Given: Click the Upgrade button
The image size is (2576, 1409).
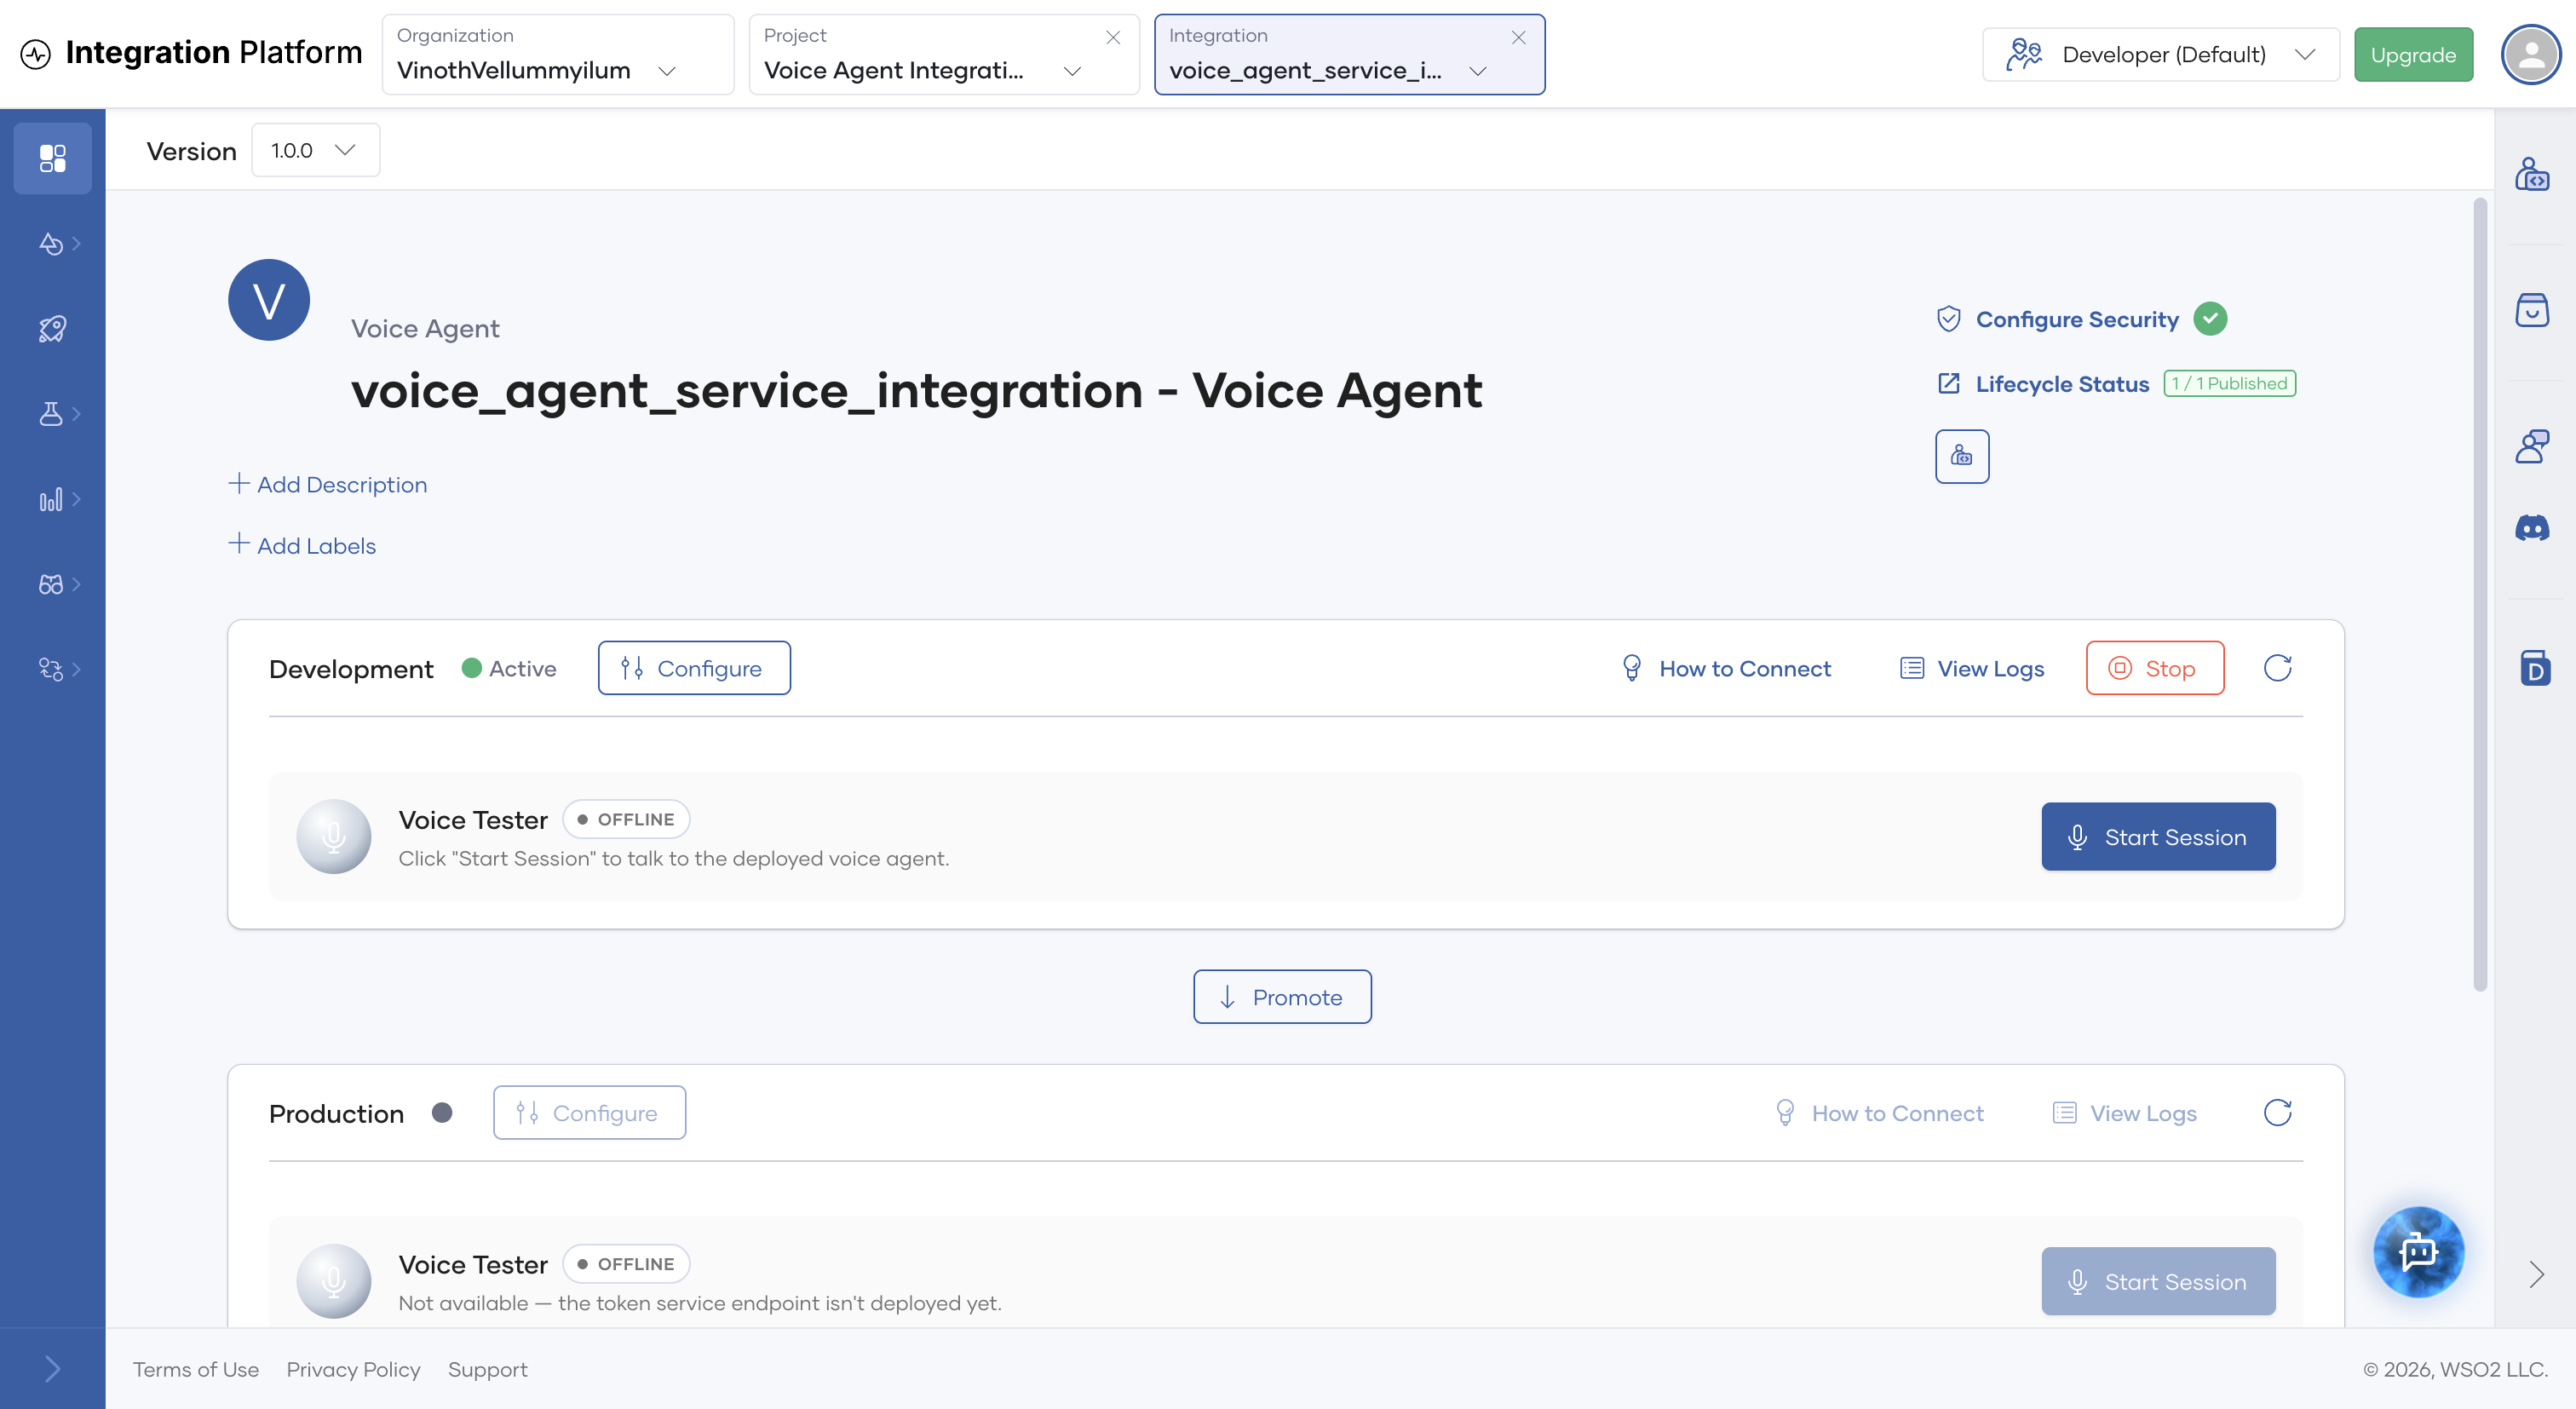Looking at the screenshot, I should click(2413, 54).
